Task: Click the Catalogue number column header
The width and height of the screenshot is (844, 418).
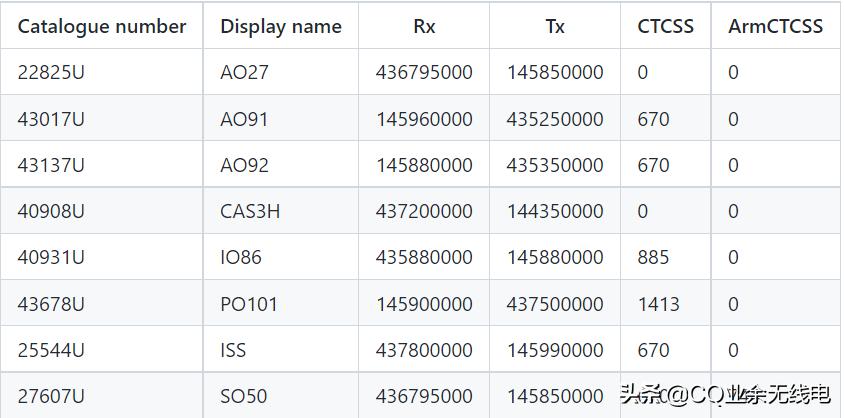Action: [x=102, y=27]
